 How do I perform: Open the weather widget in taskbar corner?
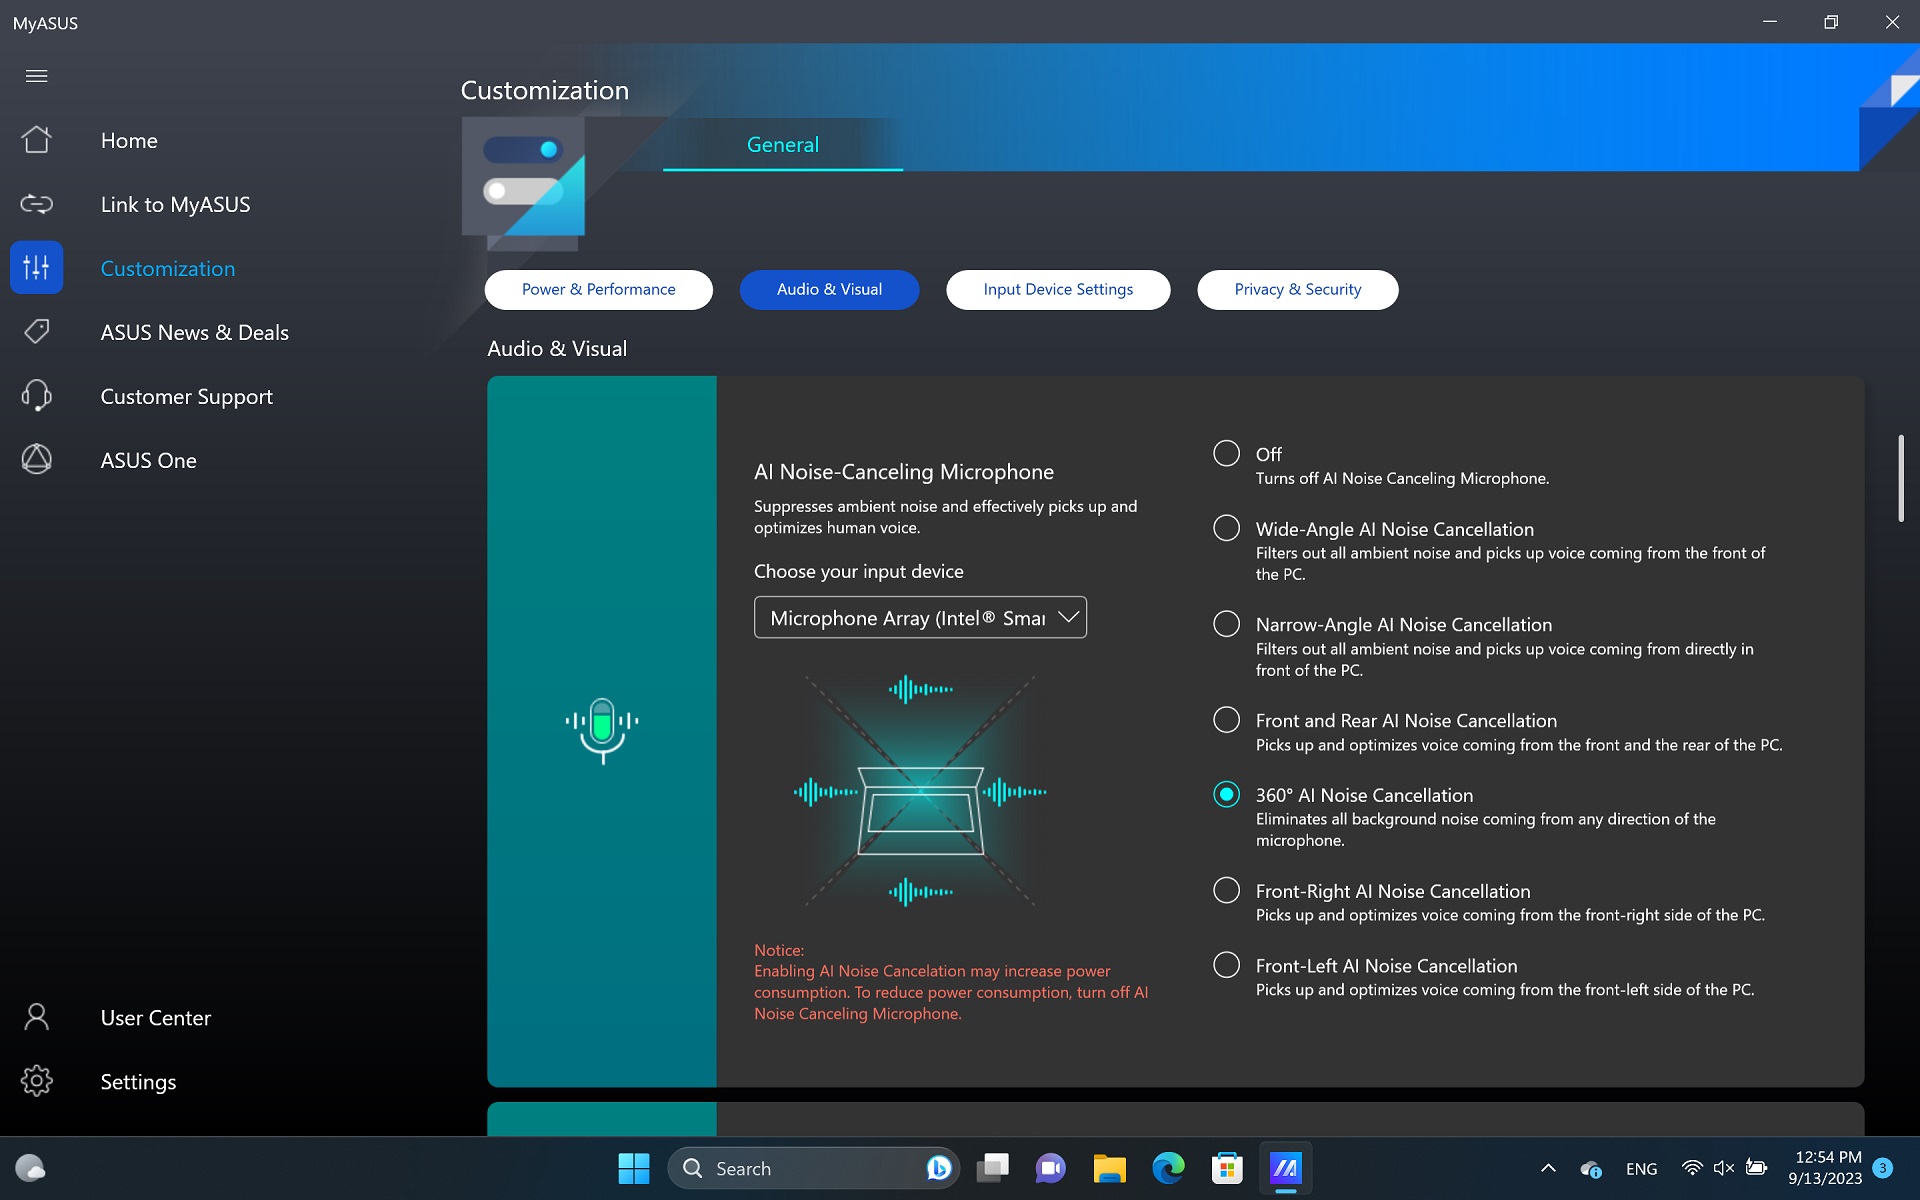point(30,1168)
